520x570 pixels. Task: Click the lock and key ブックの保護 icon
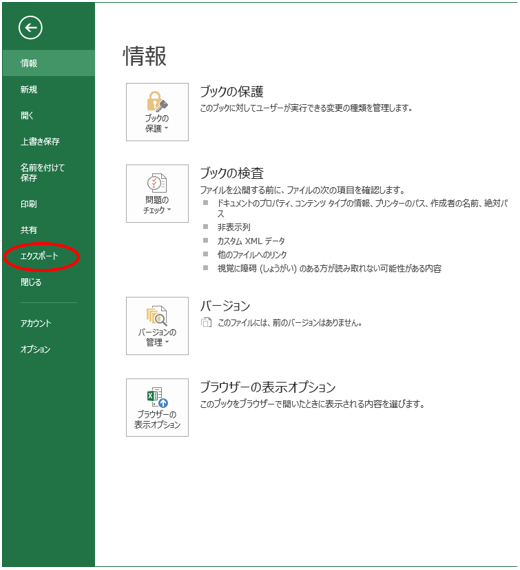(157, 101)
